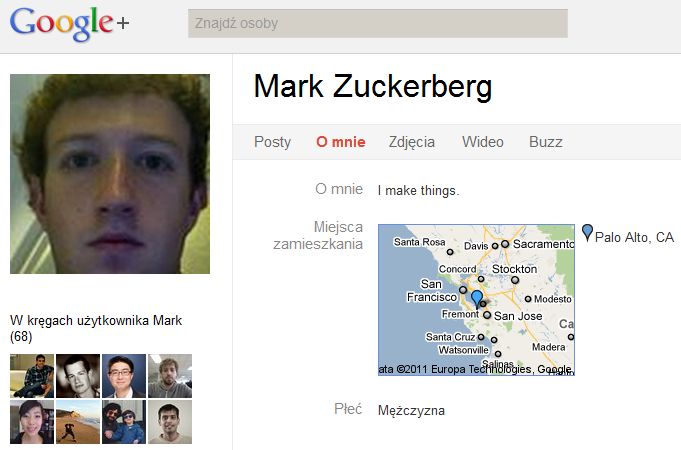Focus the 'Znajdź osoby' search field
This screenshot has width=681, height=450.
[377, 23]
